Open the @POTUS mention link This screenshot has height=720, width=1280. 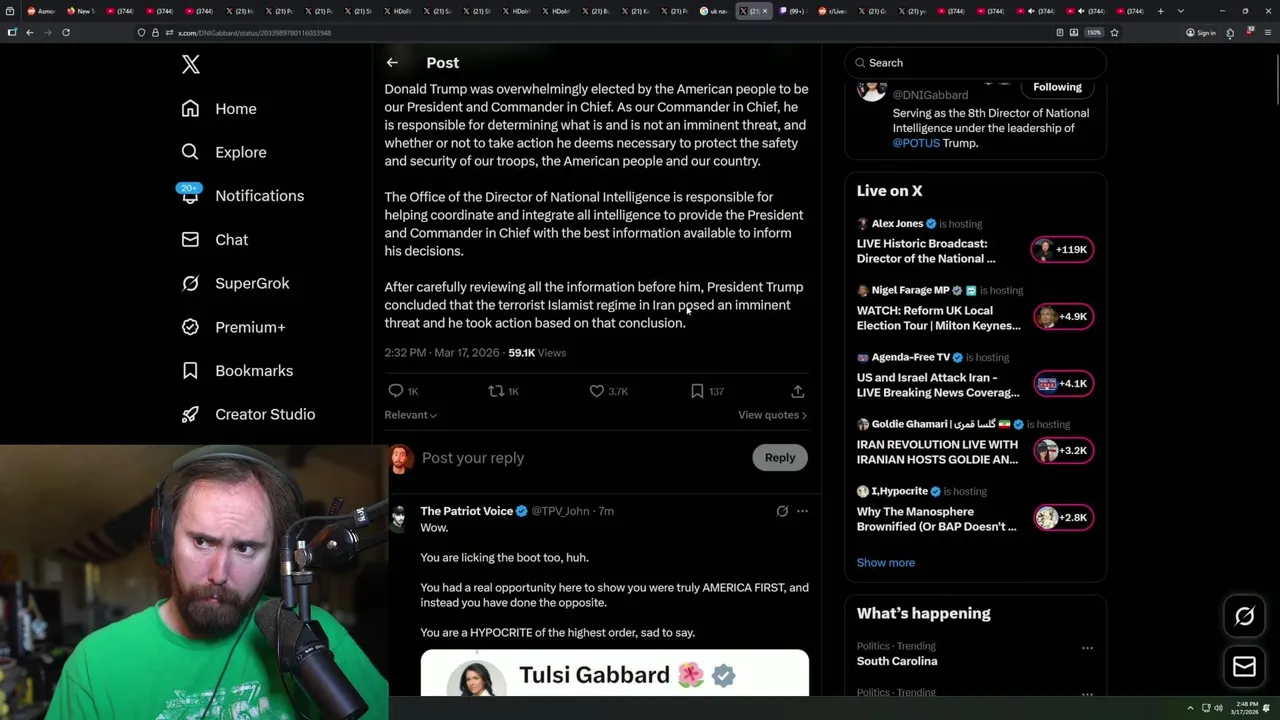point(916,143)
